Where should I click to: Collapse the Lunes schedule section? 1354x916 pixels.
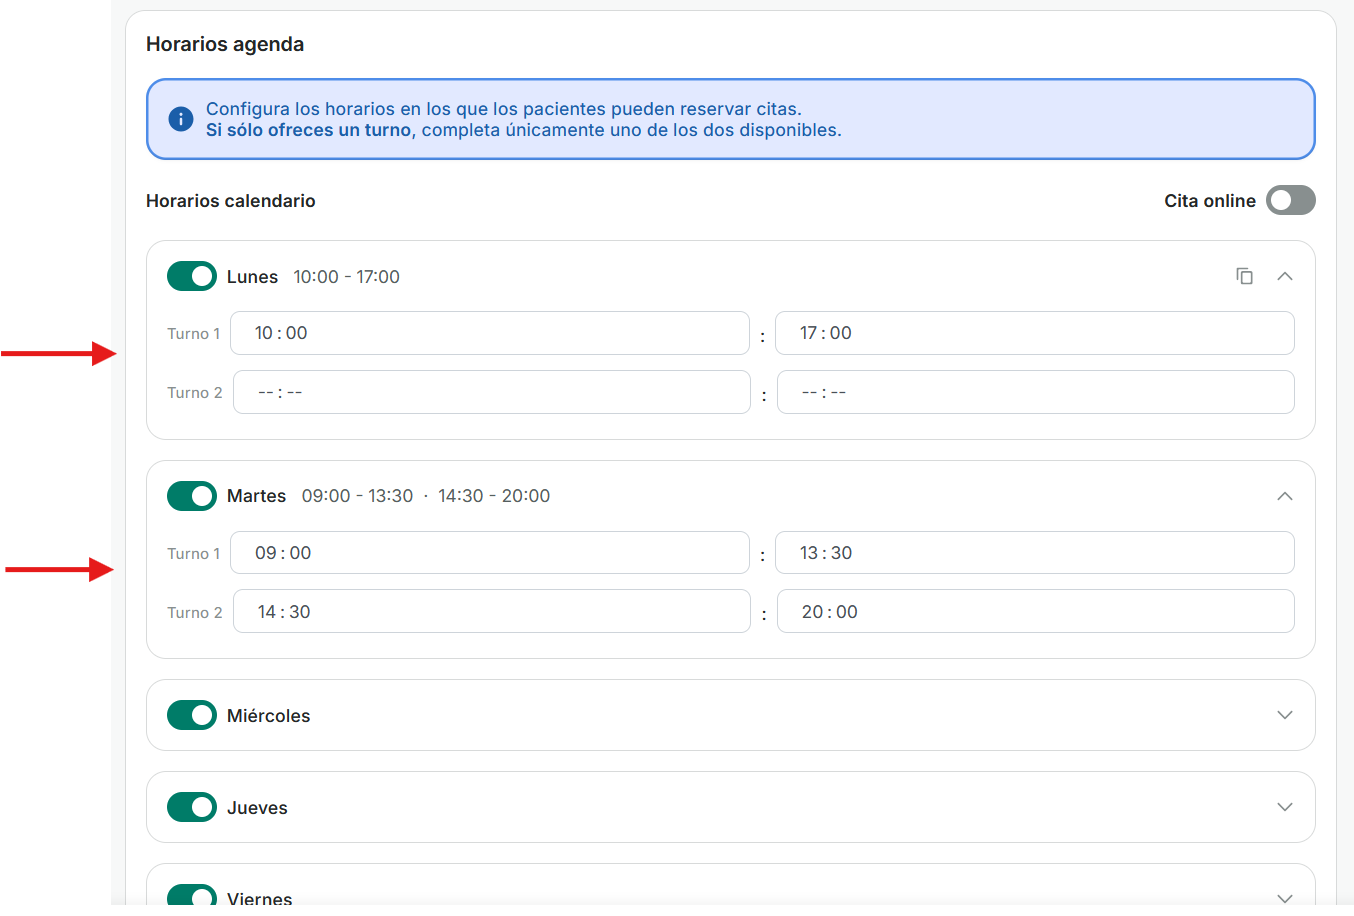tap(1285, 276)
